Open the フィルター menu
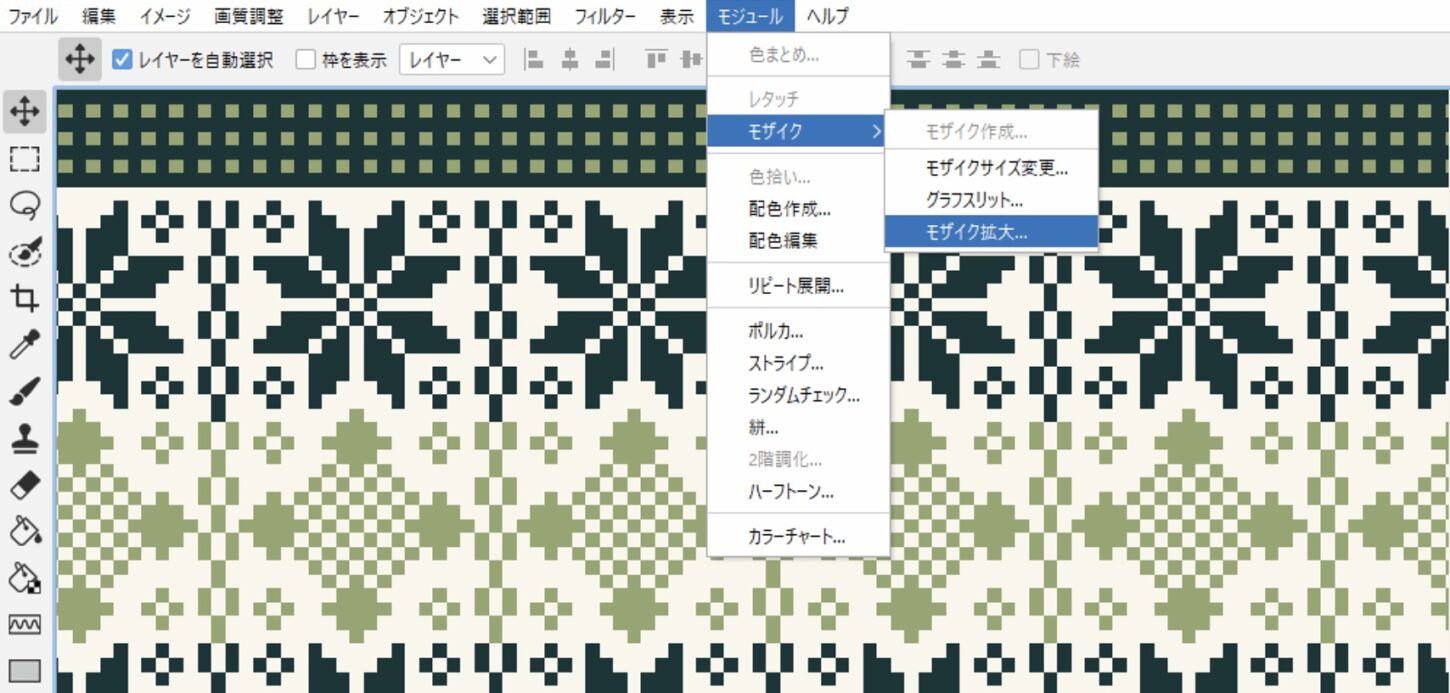 605,16
